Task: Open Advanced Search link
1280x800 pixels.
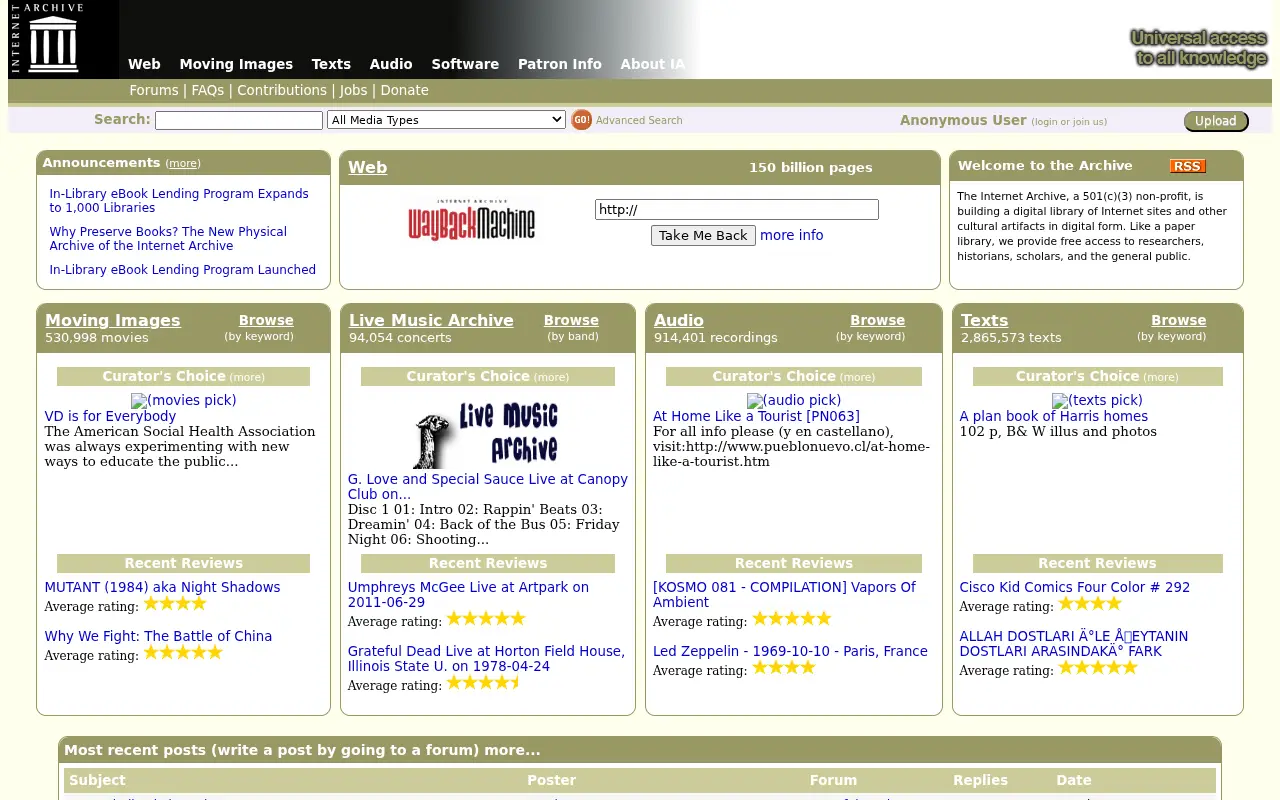Action: coord(639,120)
